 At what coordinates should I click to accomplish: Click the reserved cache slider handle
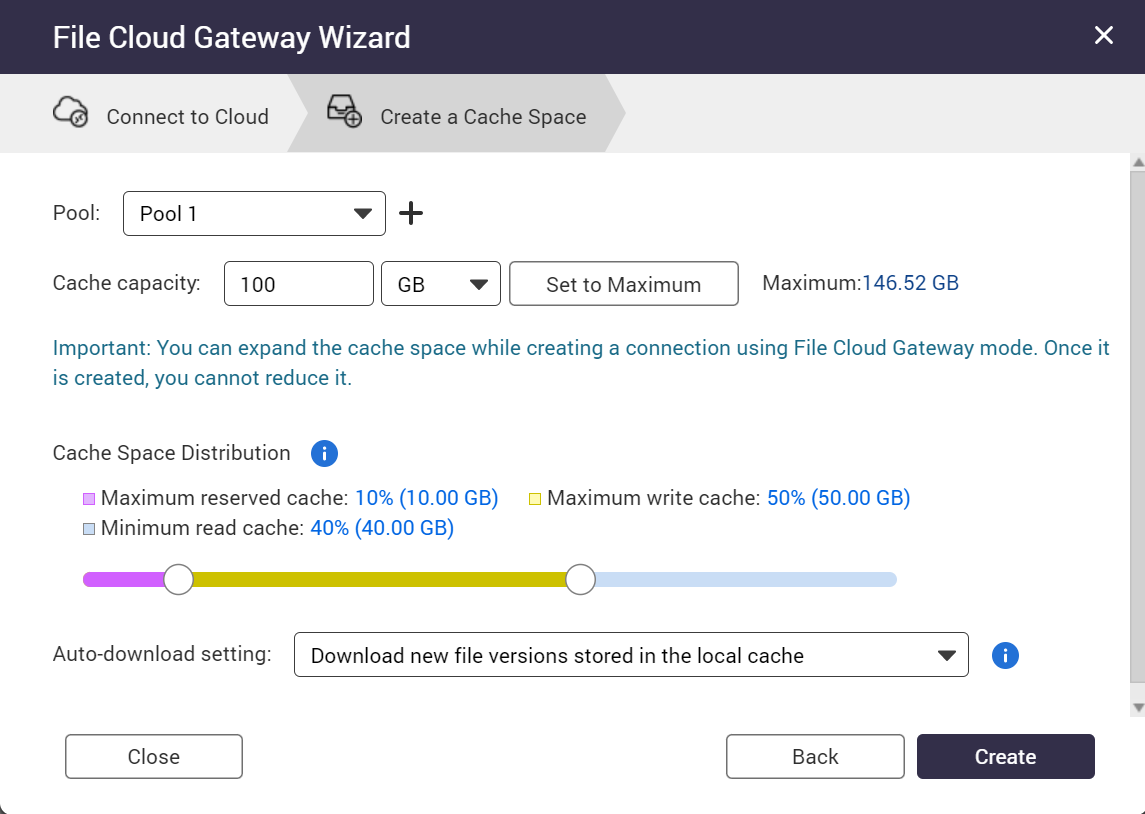point(178,580)
